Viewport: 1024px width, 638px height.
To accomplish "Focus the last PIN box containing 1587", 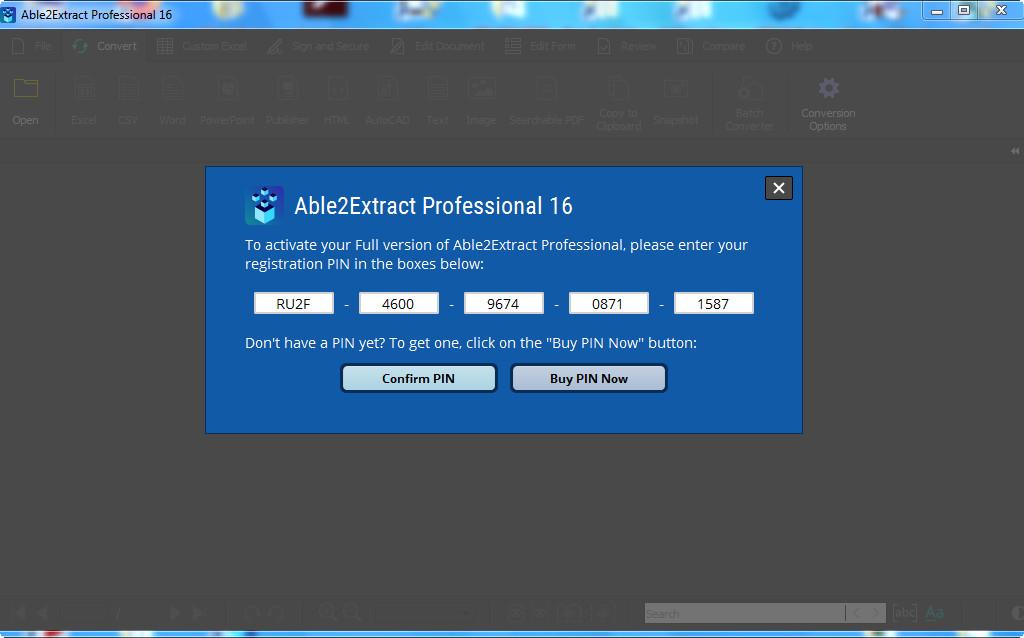I will pyautogui.click(x=714, y=304).
